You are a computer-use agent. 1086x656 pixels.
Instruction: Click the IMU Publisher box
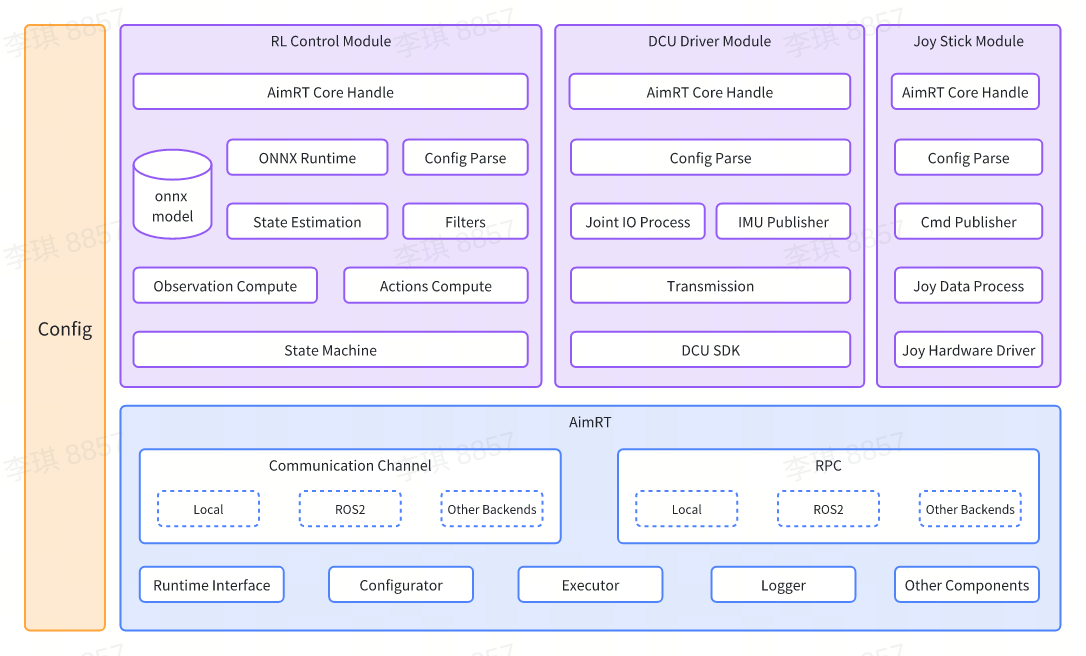pos(783,222)
